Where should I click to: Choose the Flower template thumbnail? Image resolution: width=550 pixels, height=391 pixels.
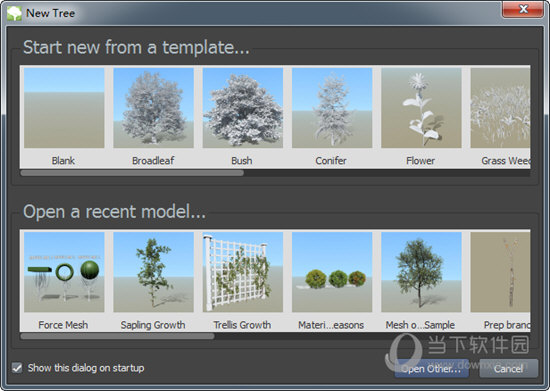[x=421, y=108]
